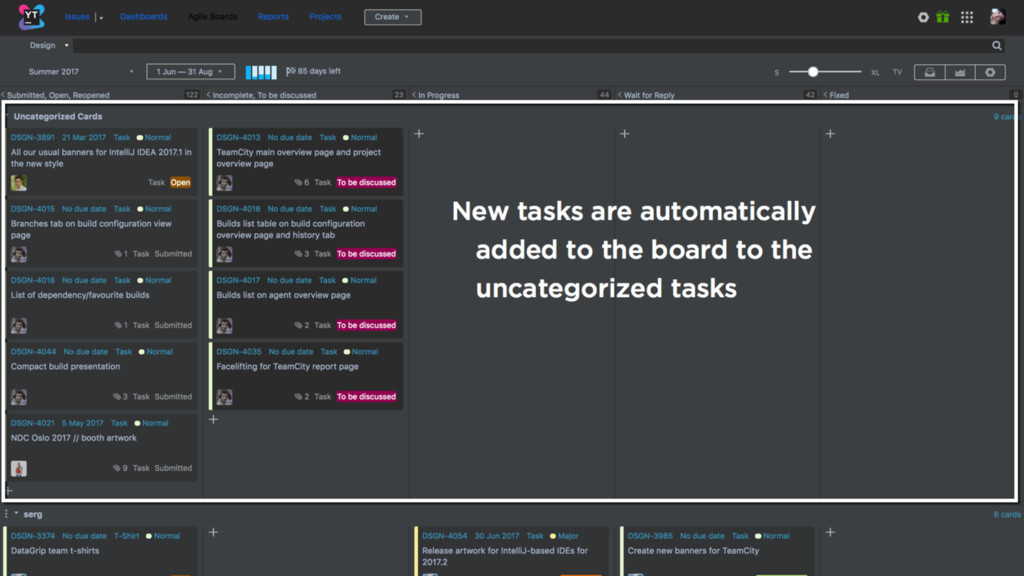1024x576 pixels.
Task: Open issue link DSGN-3891
Action: (x=33, y=138)
